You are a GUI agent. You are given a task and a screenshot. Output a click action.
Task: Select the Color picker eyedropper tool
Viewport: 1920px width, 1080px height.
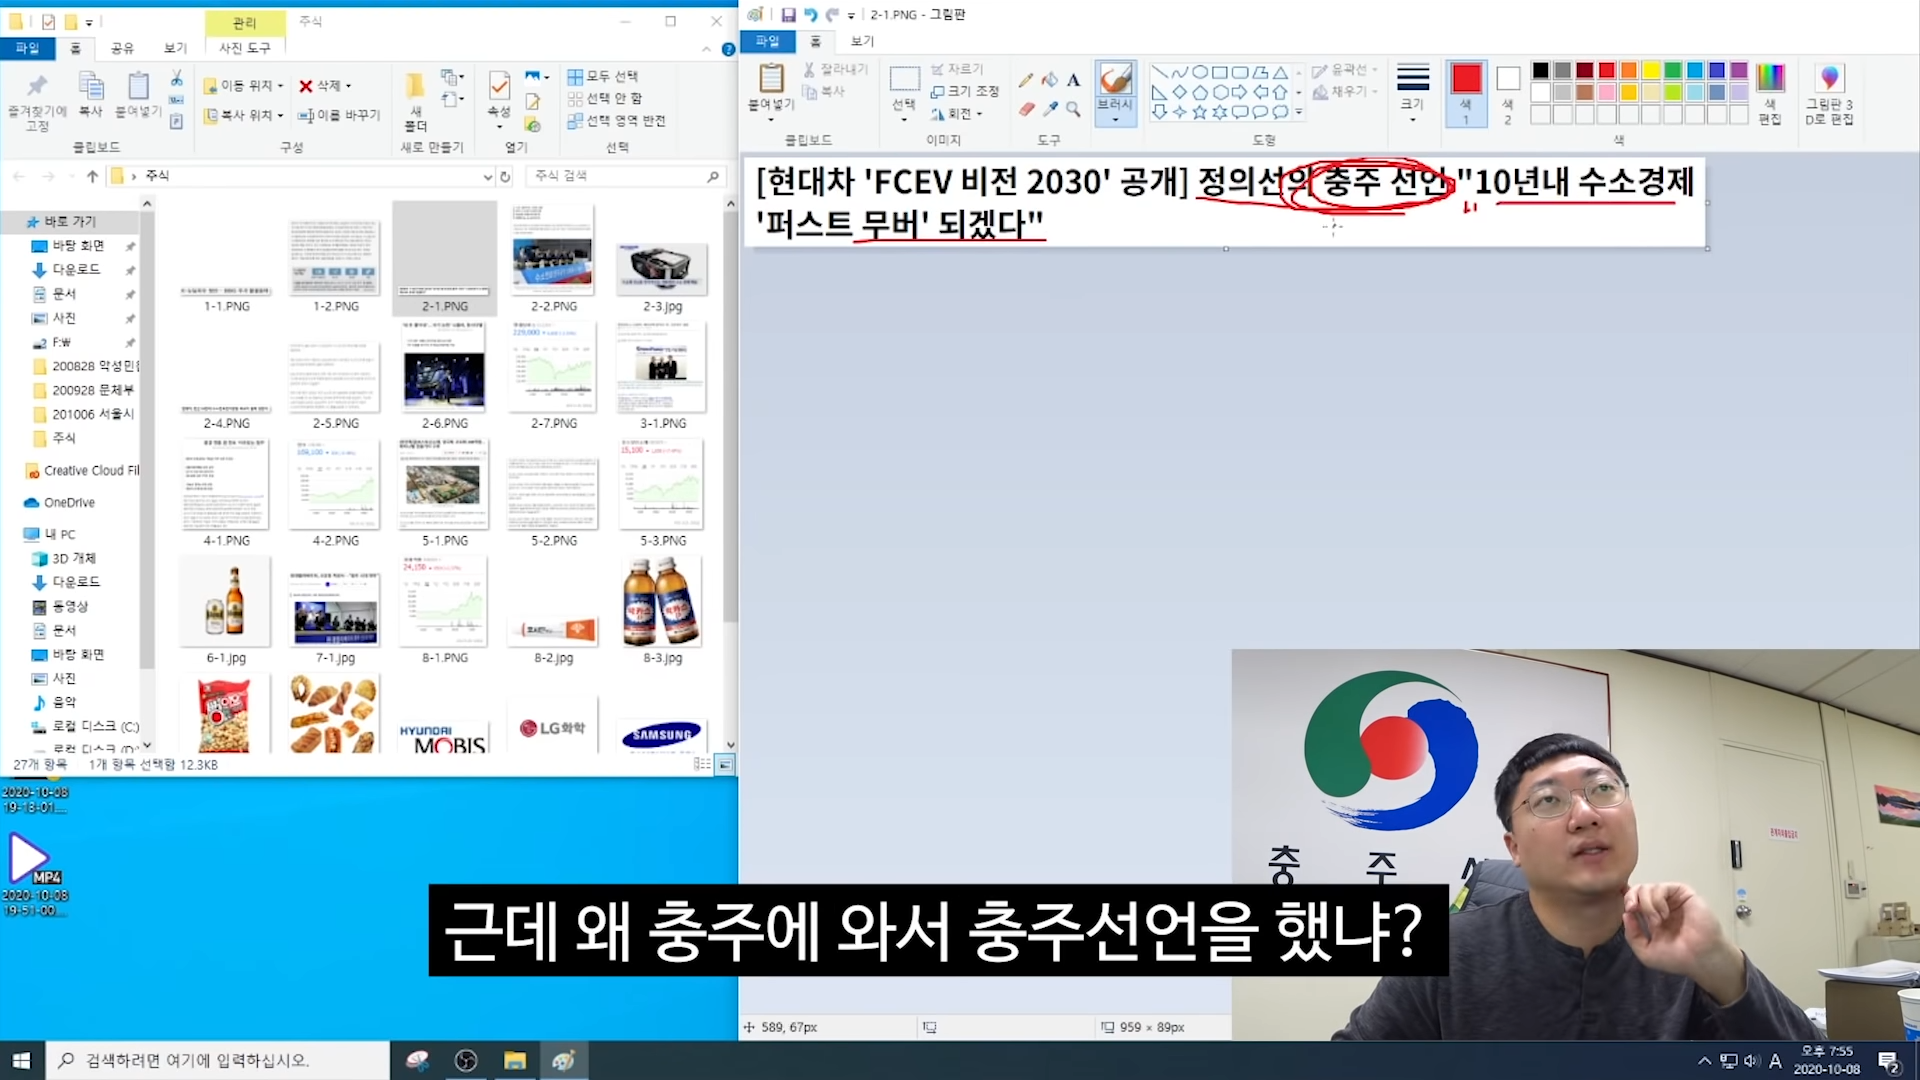(x=1049, y=109)
